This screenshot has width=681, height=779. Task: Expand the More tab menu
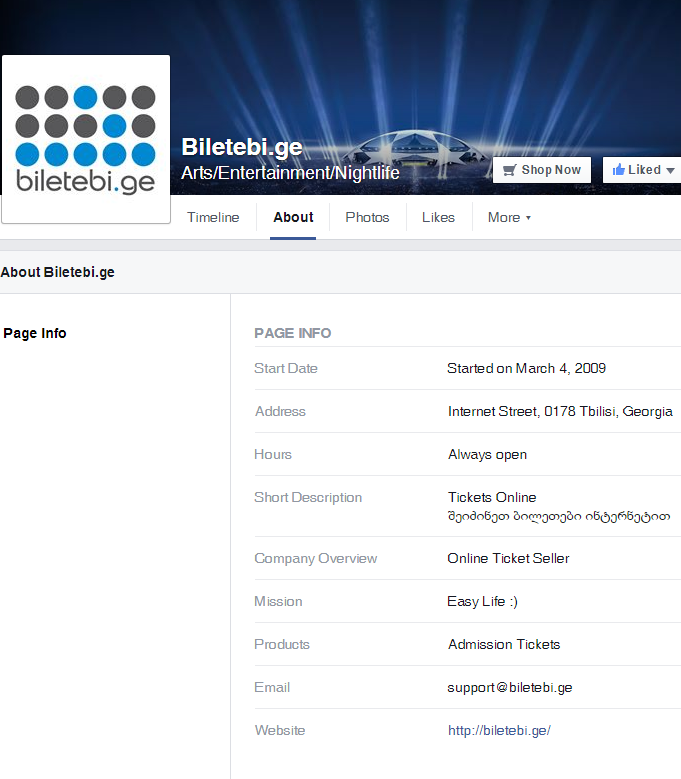click(x=509, y=218)
